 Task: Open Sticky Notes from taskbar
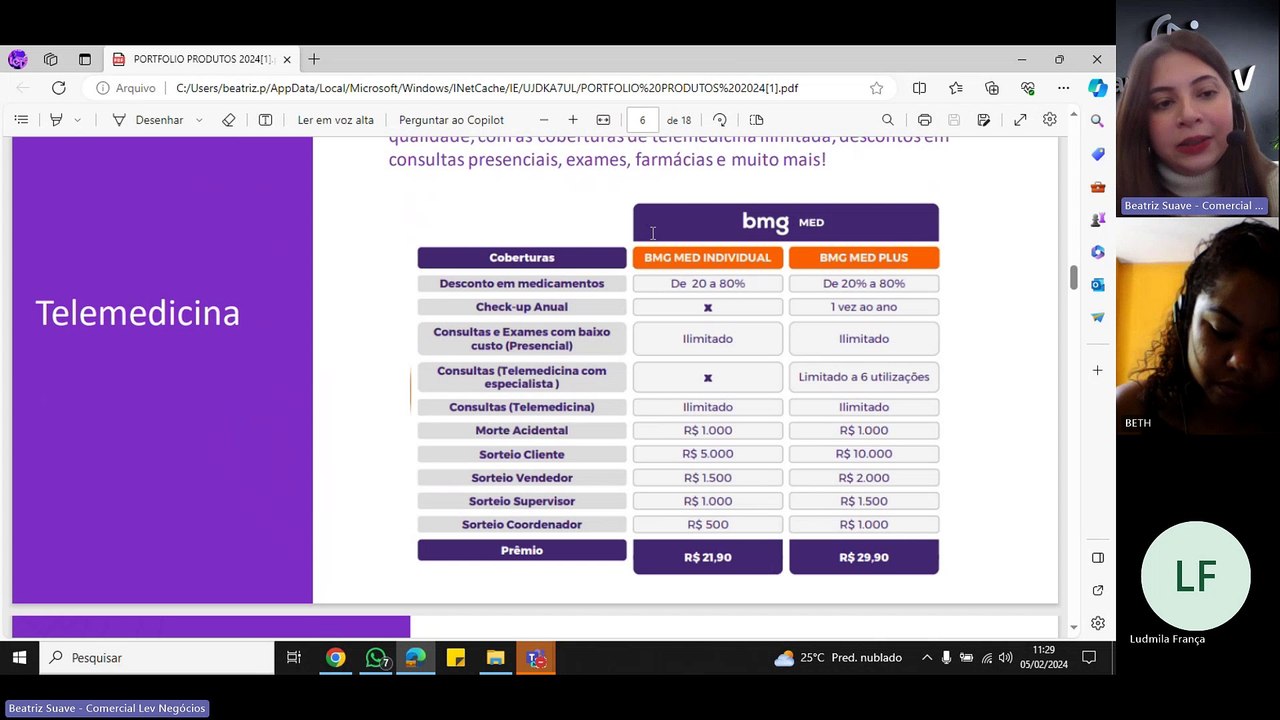coord(456,658)
